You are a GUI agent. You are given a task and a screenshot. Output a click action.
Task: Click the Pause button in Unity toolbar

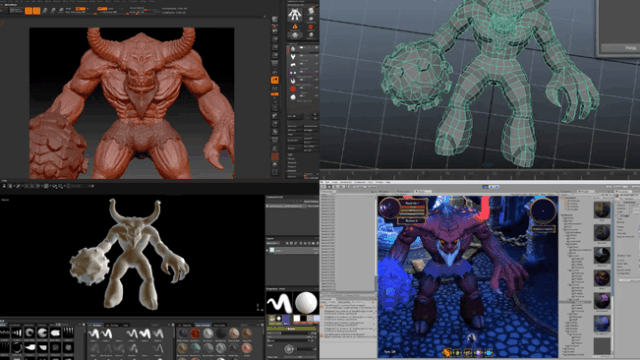point(491,187)
